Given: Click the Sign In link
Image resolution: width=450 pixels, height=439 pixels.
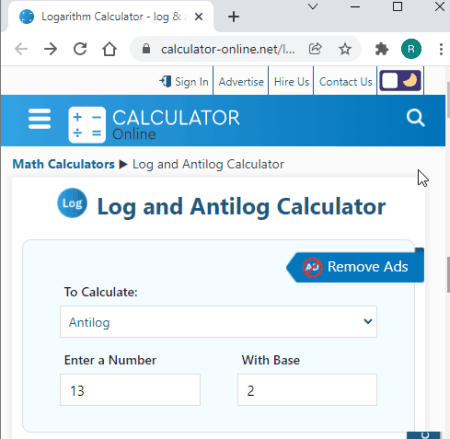Looking at the screenshot, I should coord(184,82).
